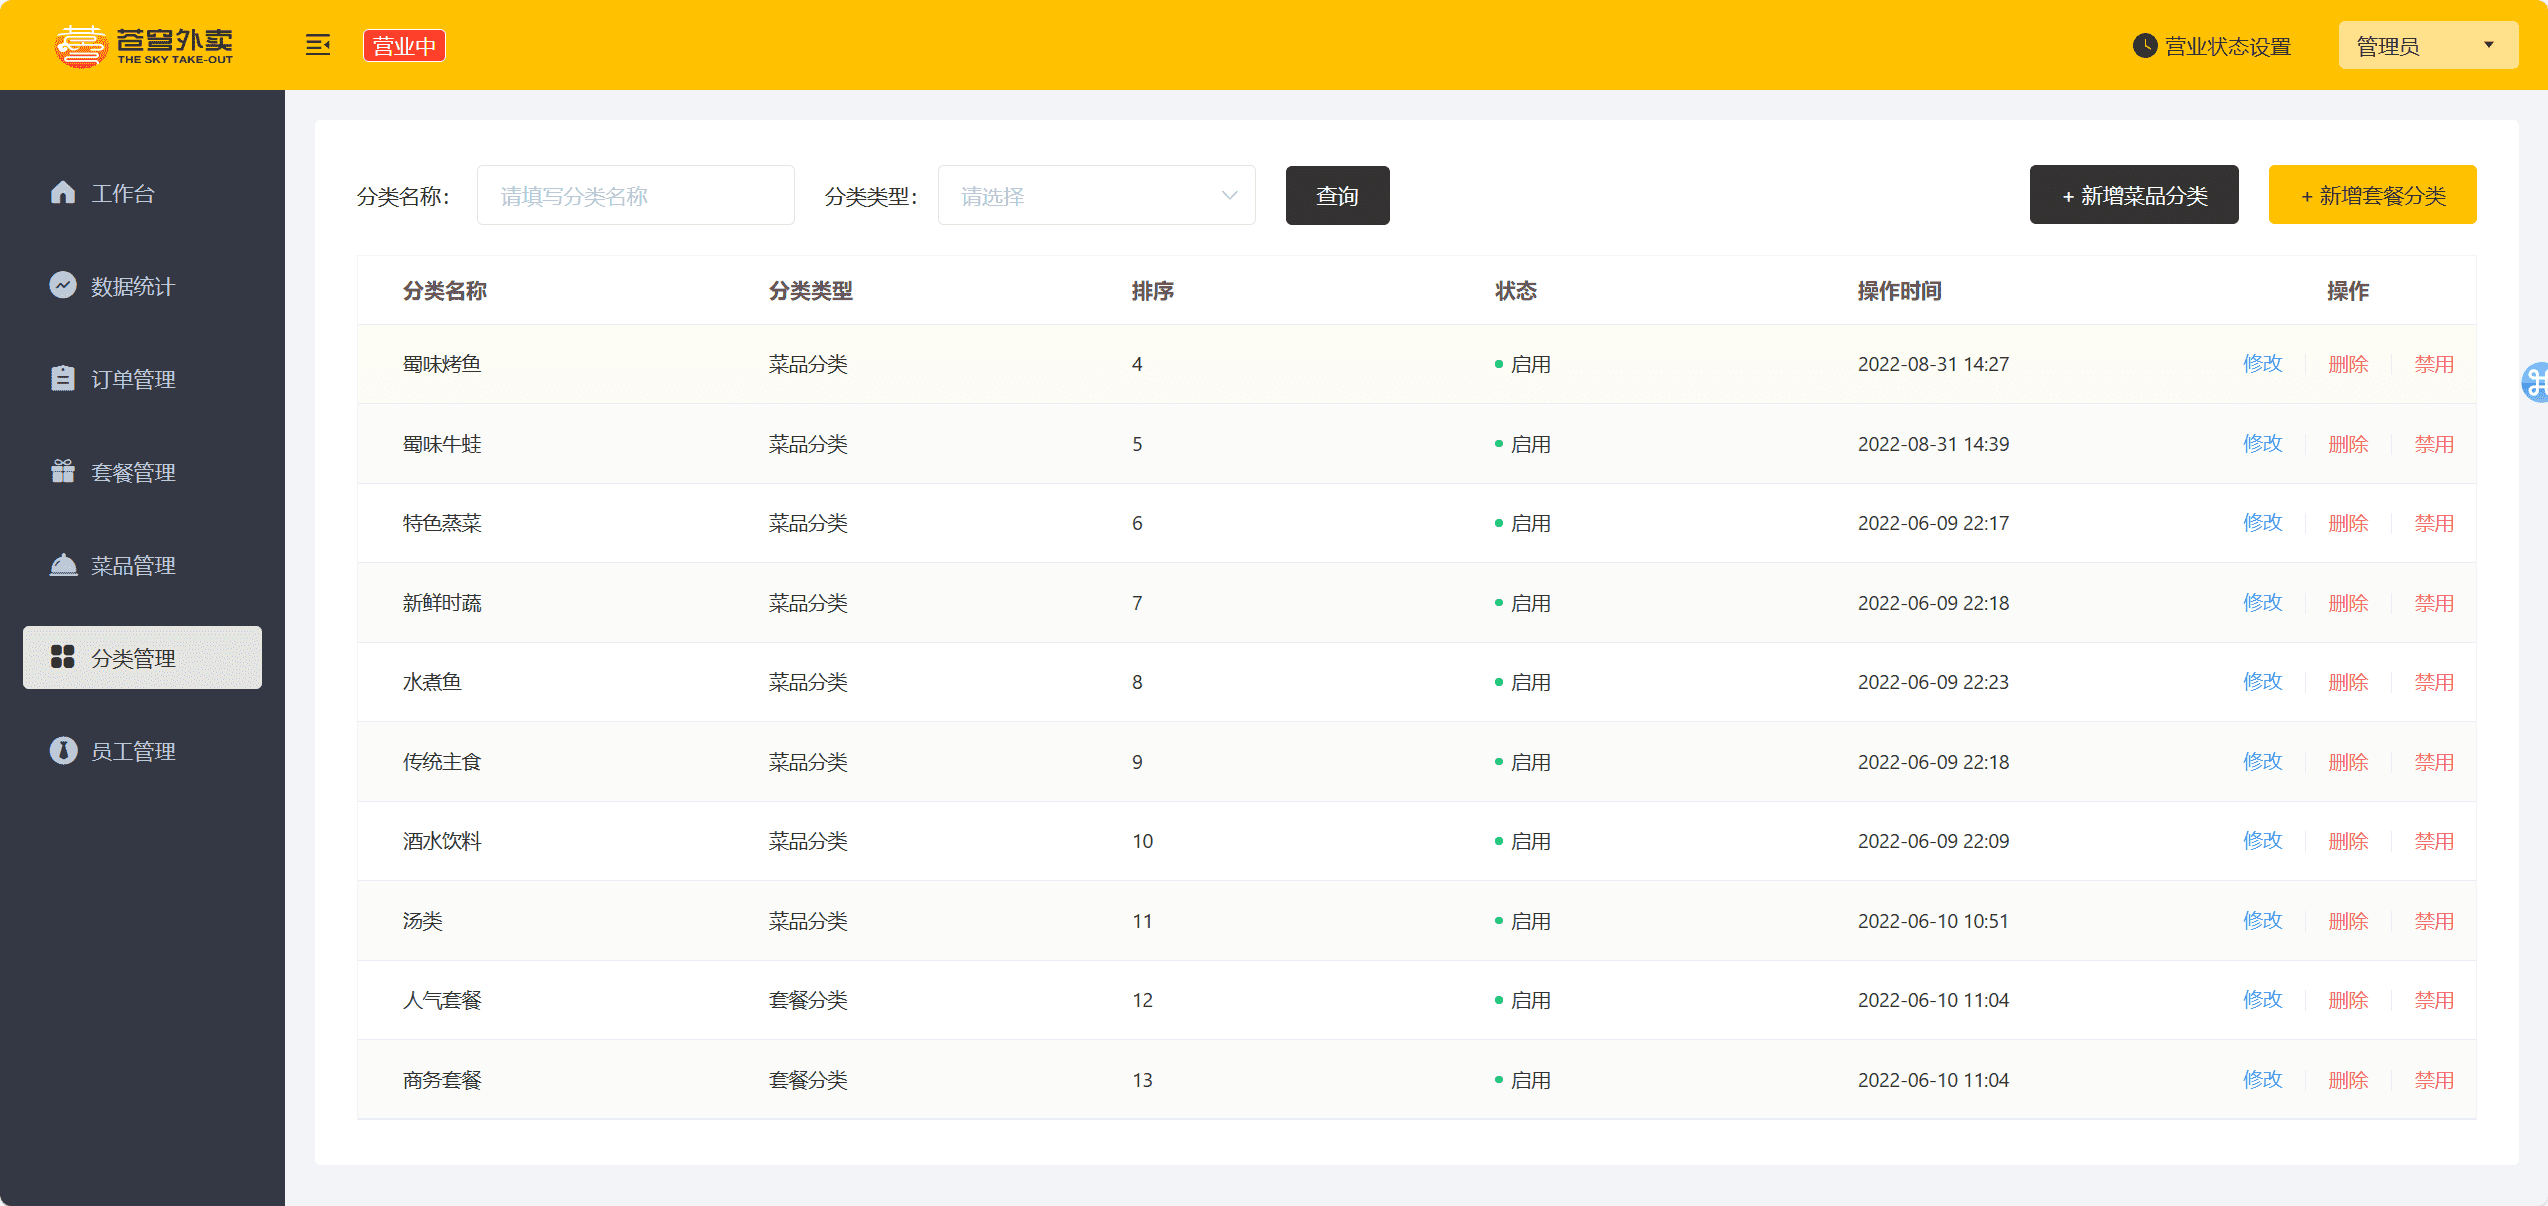
Task: Open 菜品管理 menu item
Action: (x=142, y=565)
